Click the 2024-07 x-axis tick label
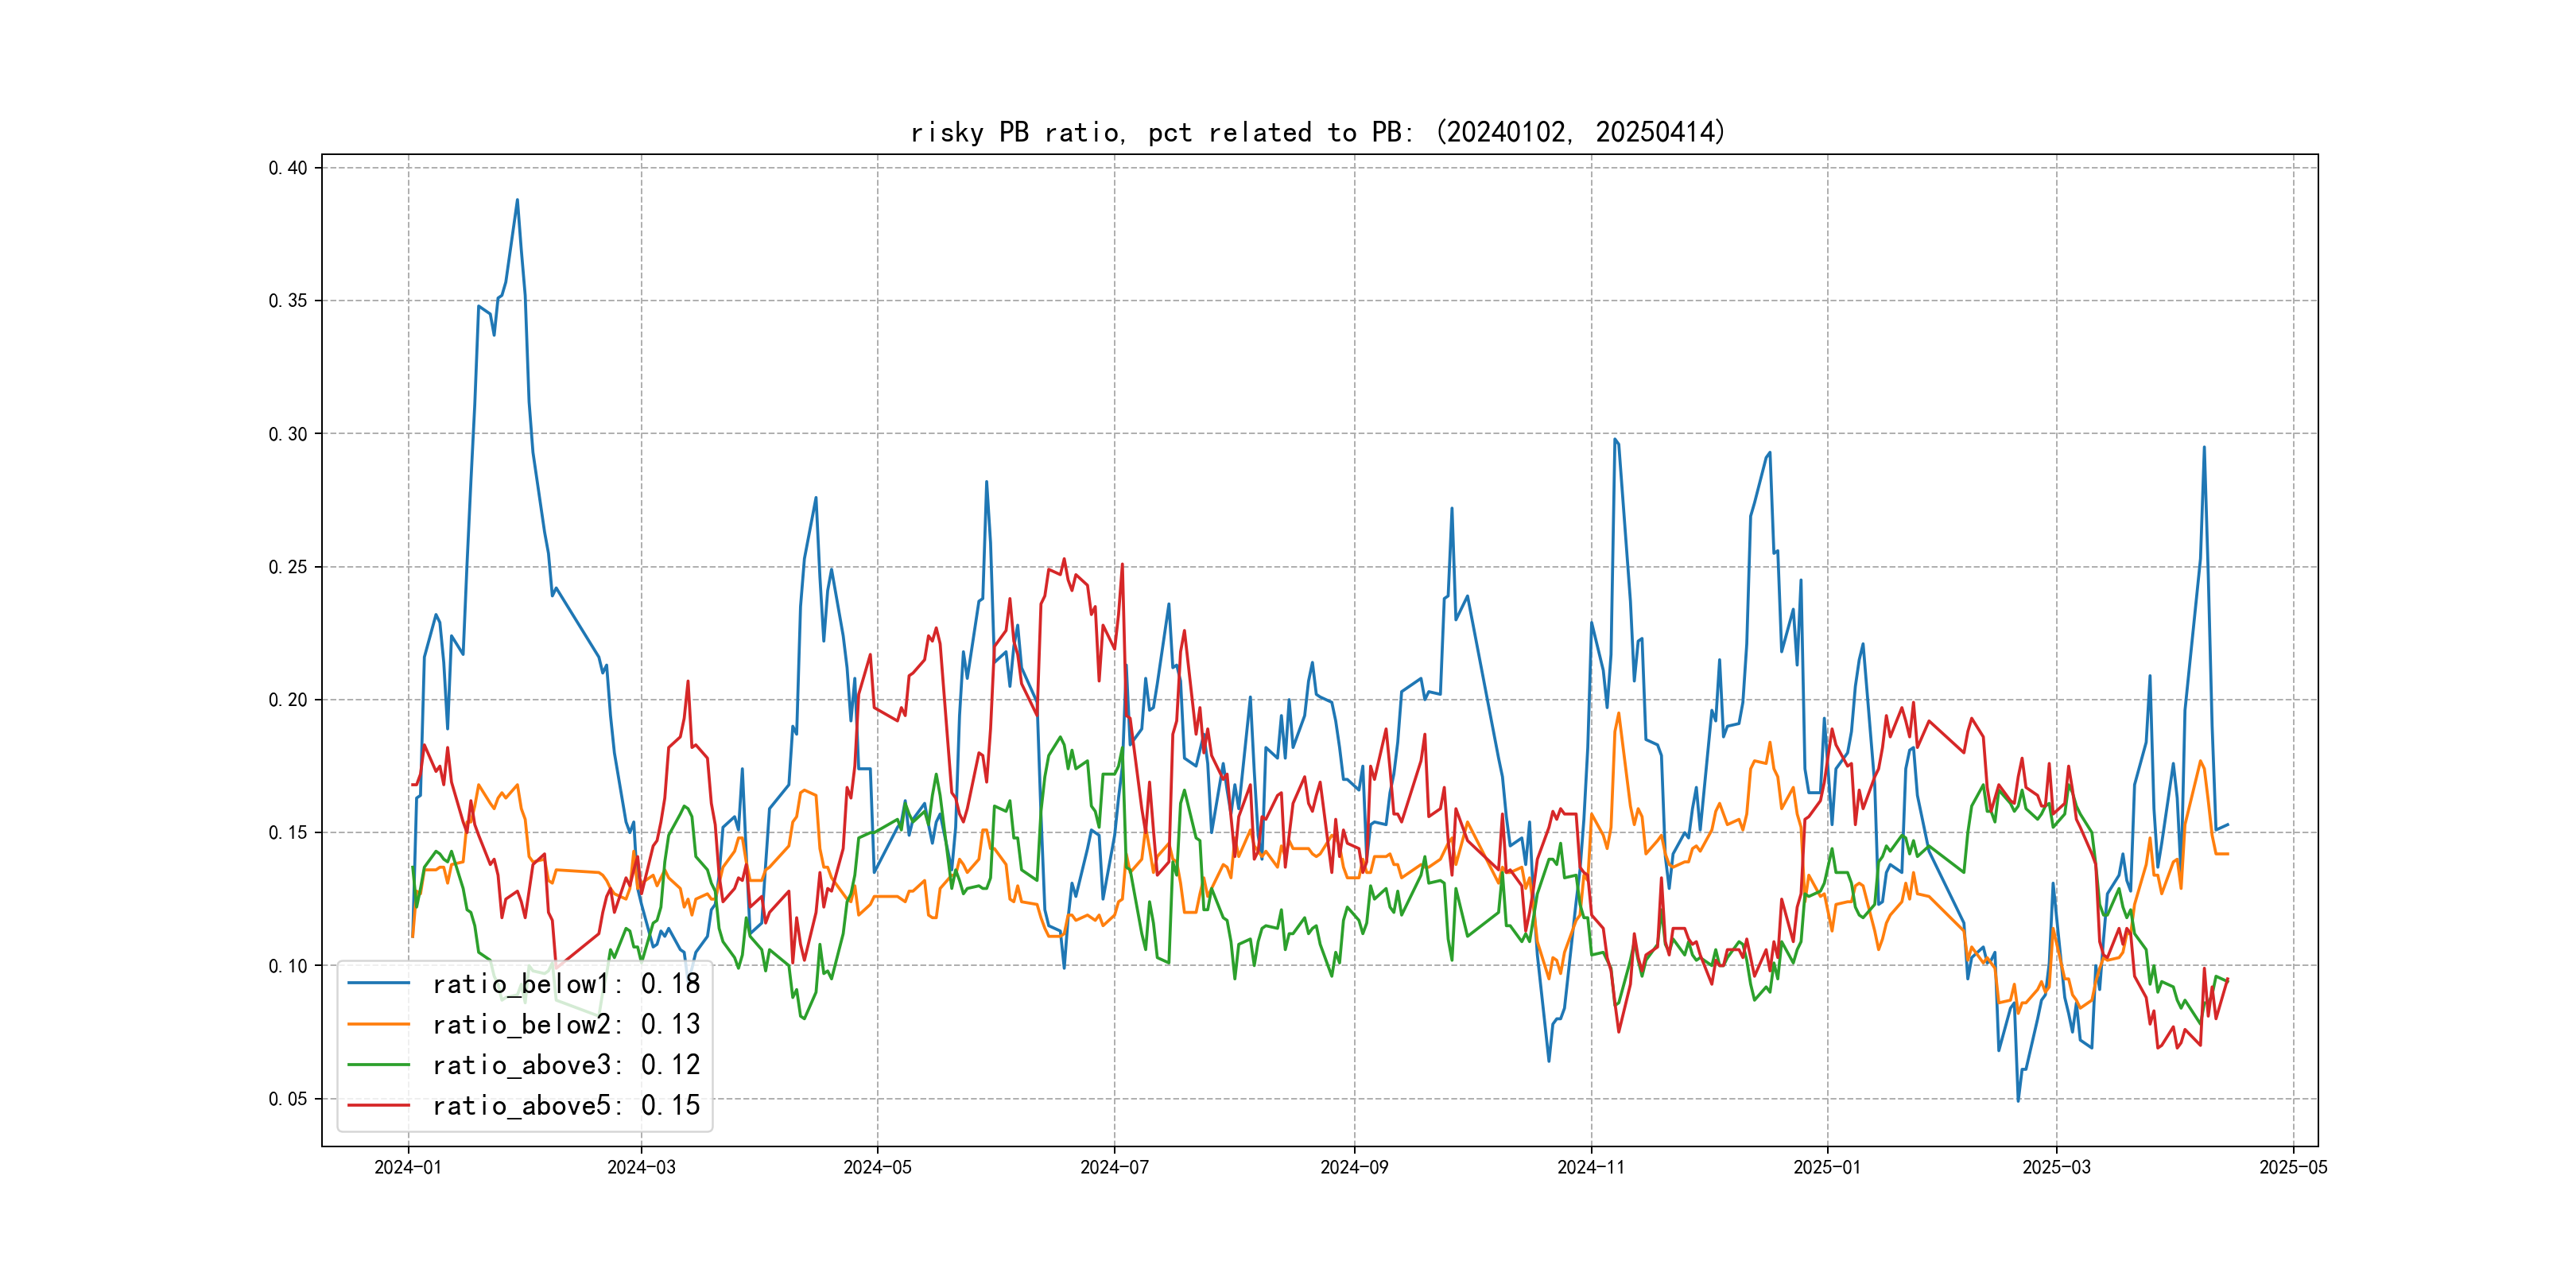The height and width of the screenshot is (1288, 2576). coord(1114,1167)
